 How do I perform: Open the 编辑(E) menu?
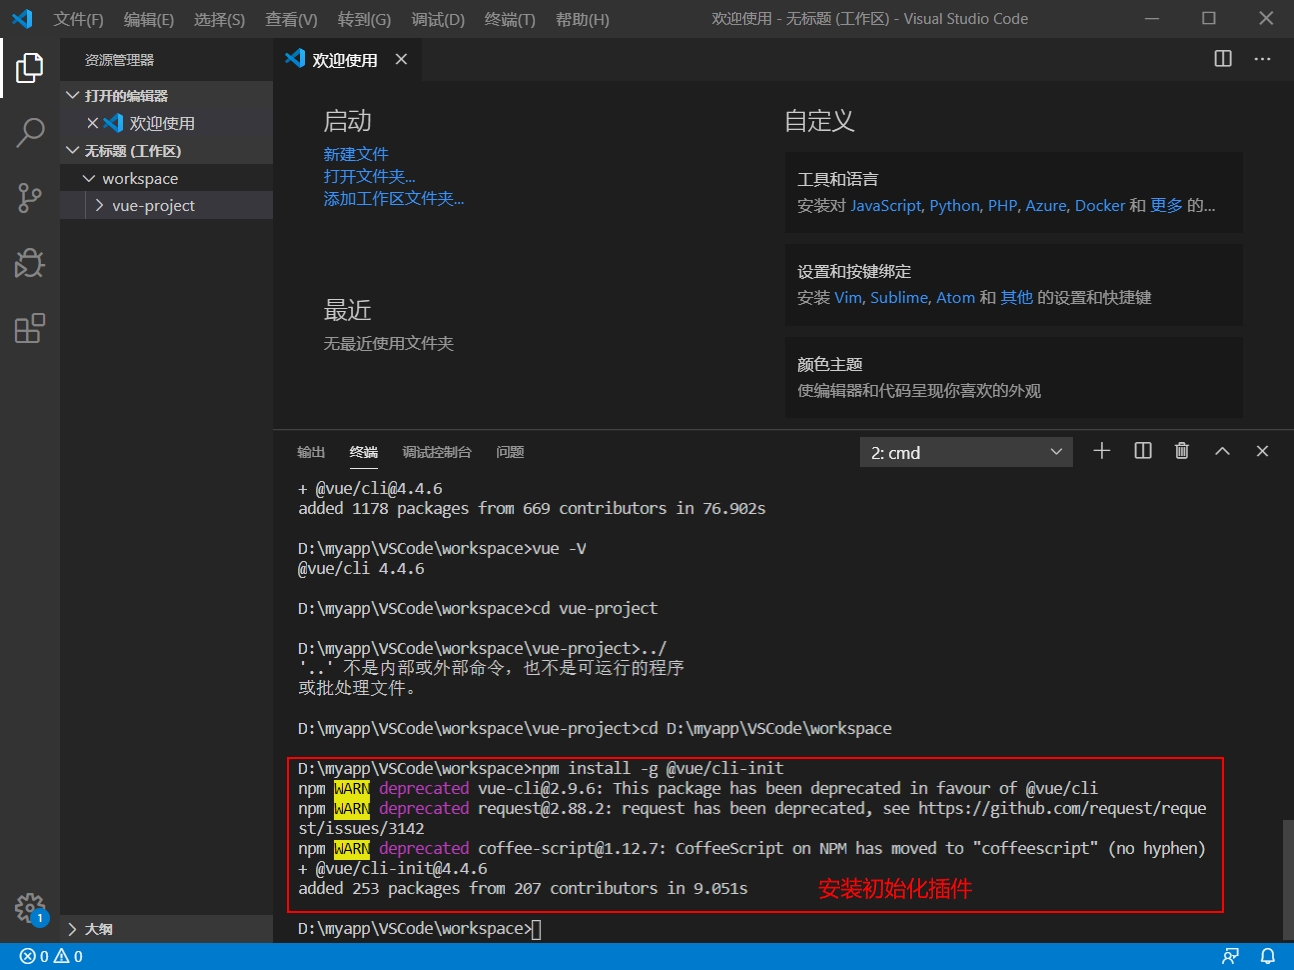point(149,19)
